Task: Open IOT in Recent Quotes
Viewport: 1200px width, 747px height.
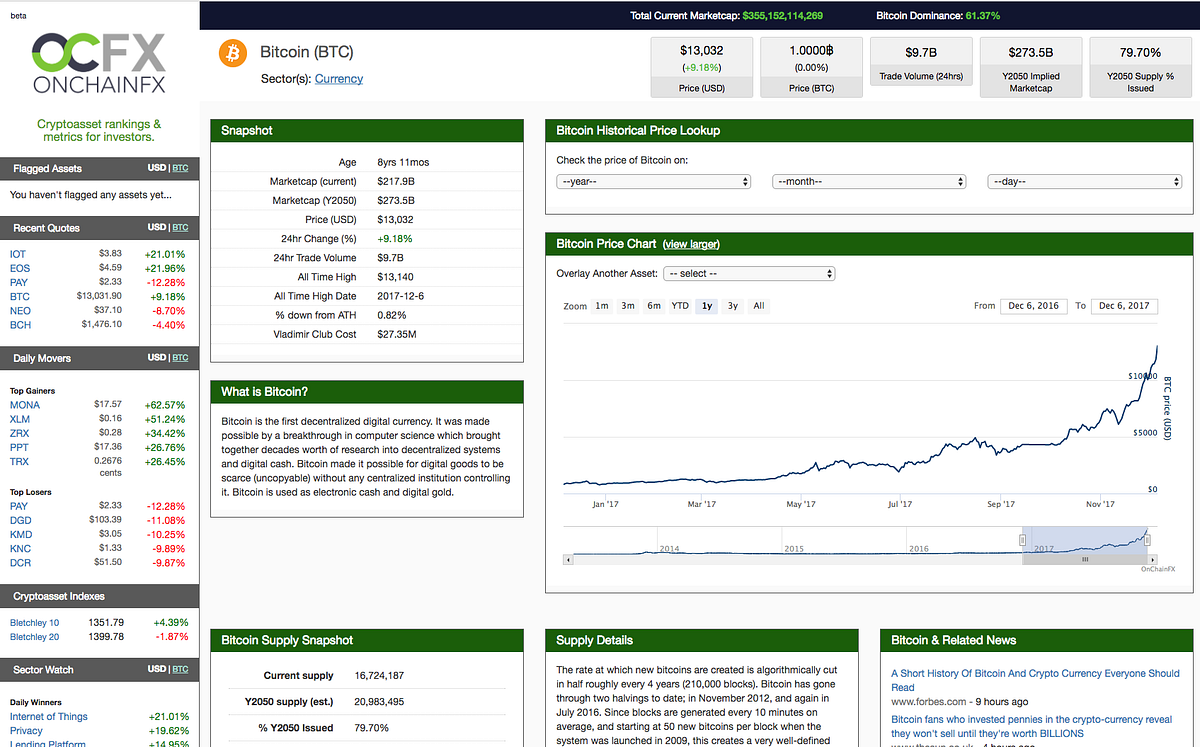Action: coord(18,254)
